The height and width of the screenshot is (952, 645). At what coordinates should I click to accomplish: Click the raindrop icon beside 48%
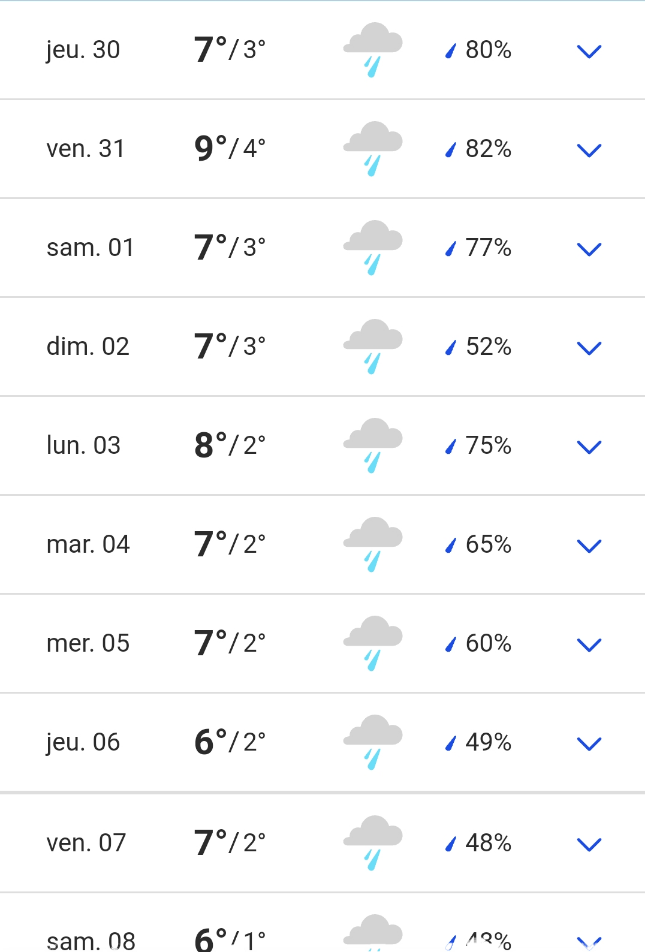[x=450, y=843]
